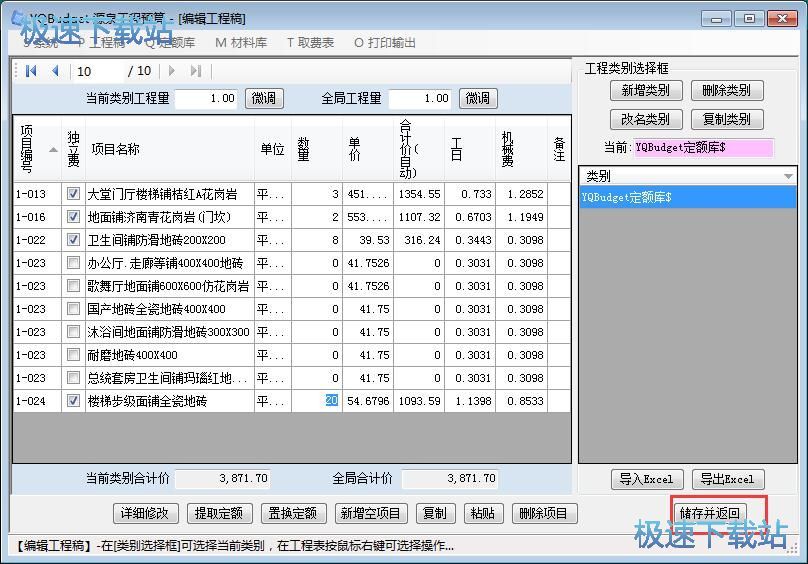808x564 pixels.
Task: Click unit price 39.53 cell
Action: [368, 240]
